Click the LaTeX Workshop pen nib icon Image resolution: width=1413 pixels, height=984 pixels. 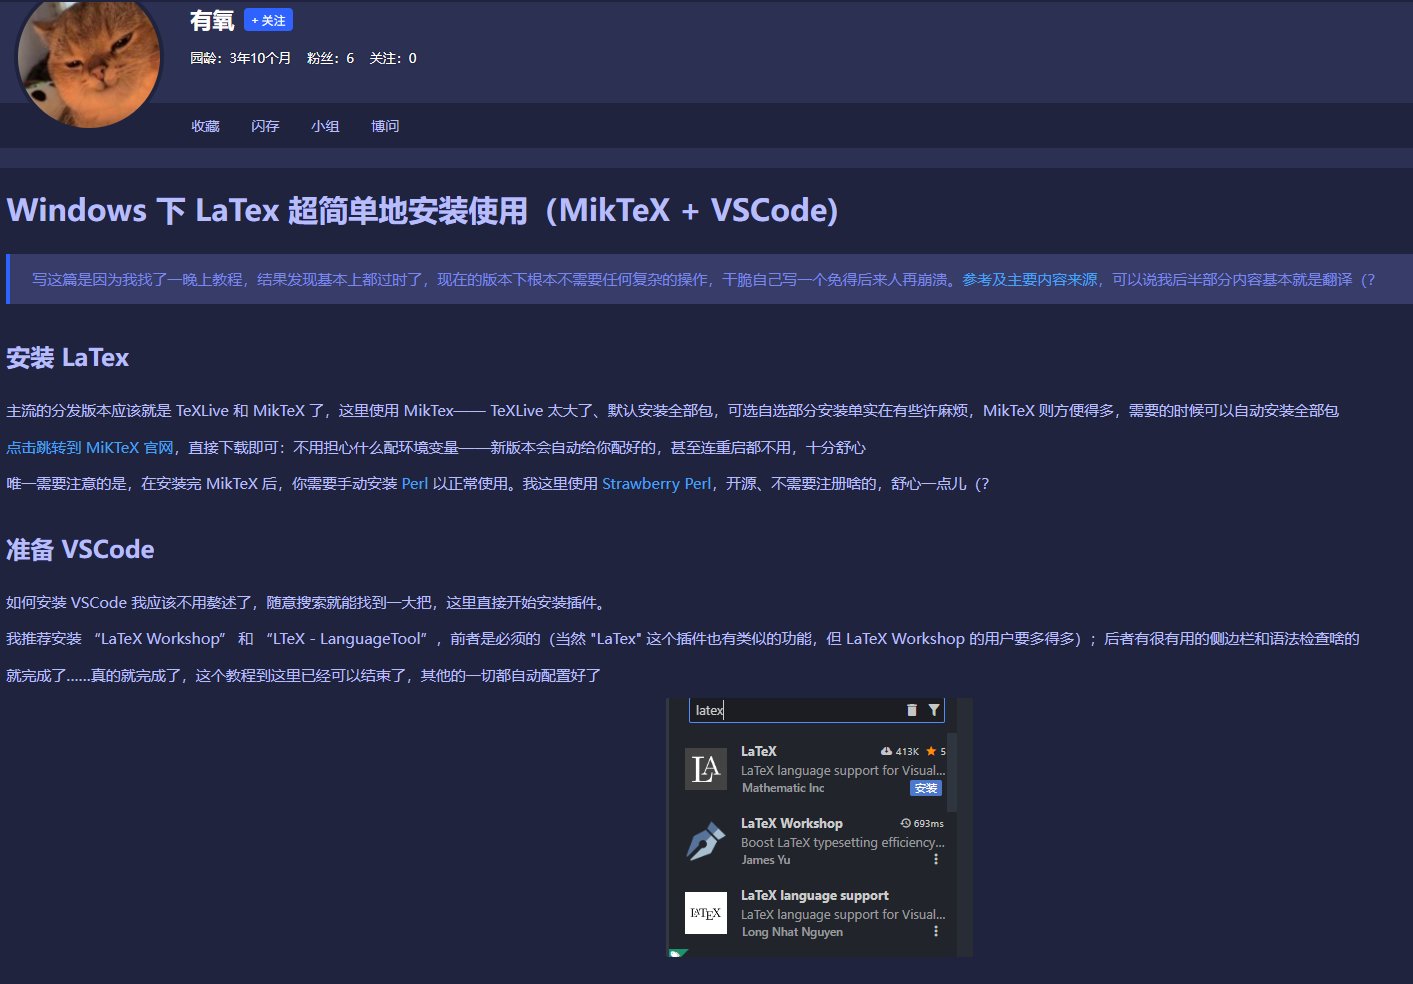(x=705, y=841)
